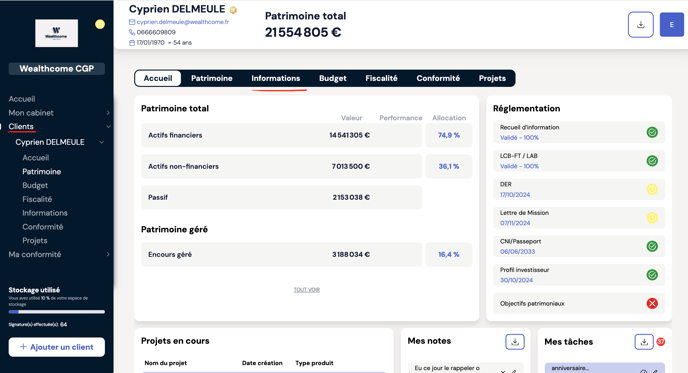Expand the Ma conformité sidebar chevron
This screenshot has width=688, height=373.
108,254
